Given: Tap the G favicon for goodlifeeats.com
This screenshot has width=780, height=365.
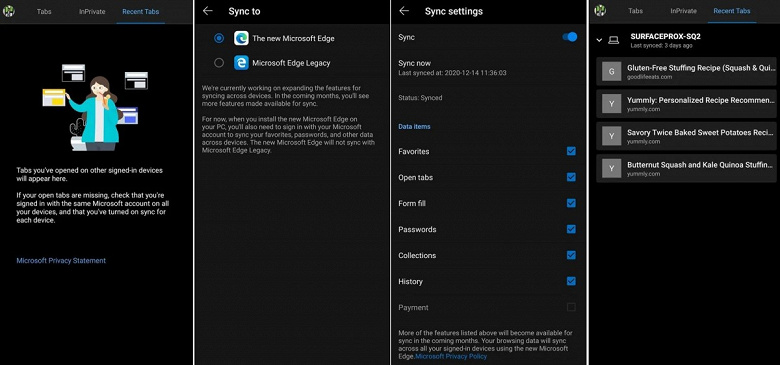Looking at the screenshot, I should [x=611, y=72].
